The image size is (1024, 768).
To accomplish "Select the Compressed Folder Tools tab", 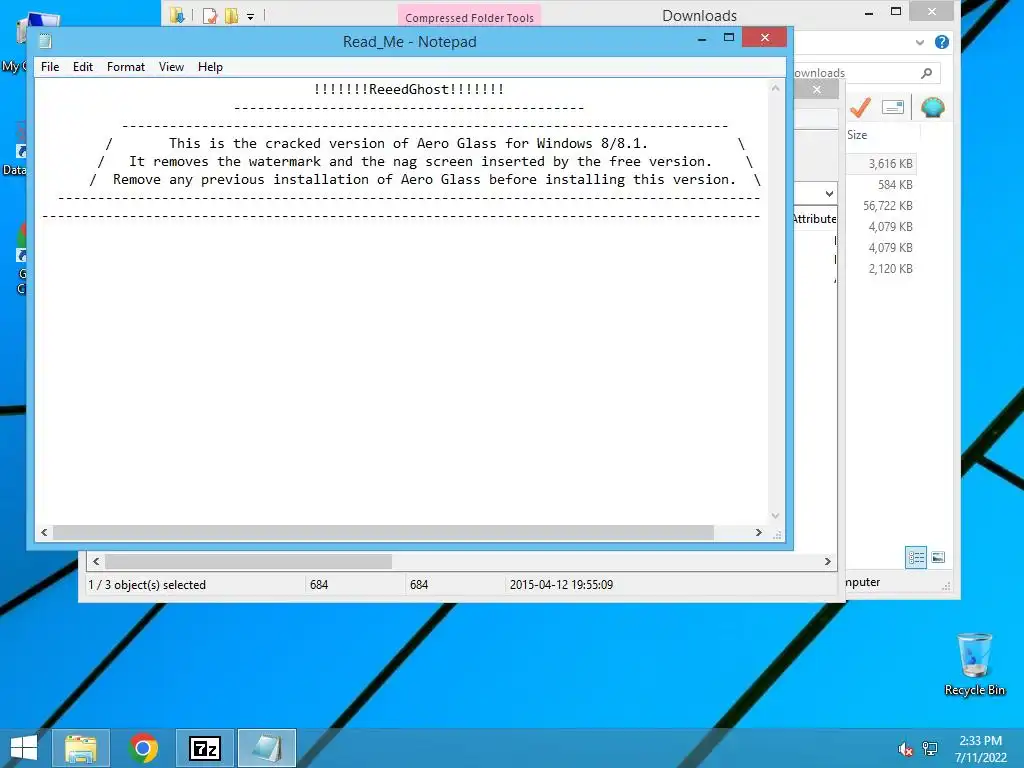I will click(469, 17).
